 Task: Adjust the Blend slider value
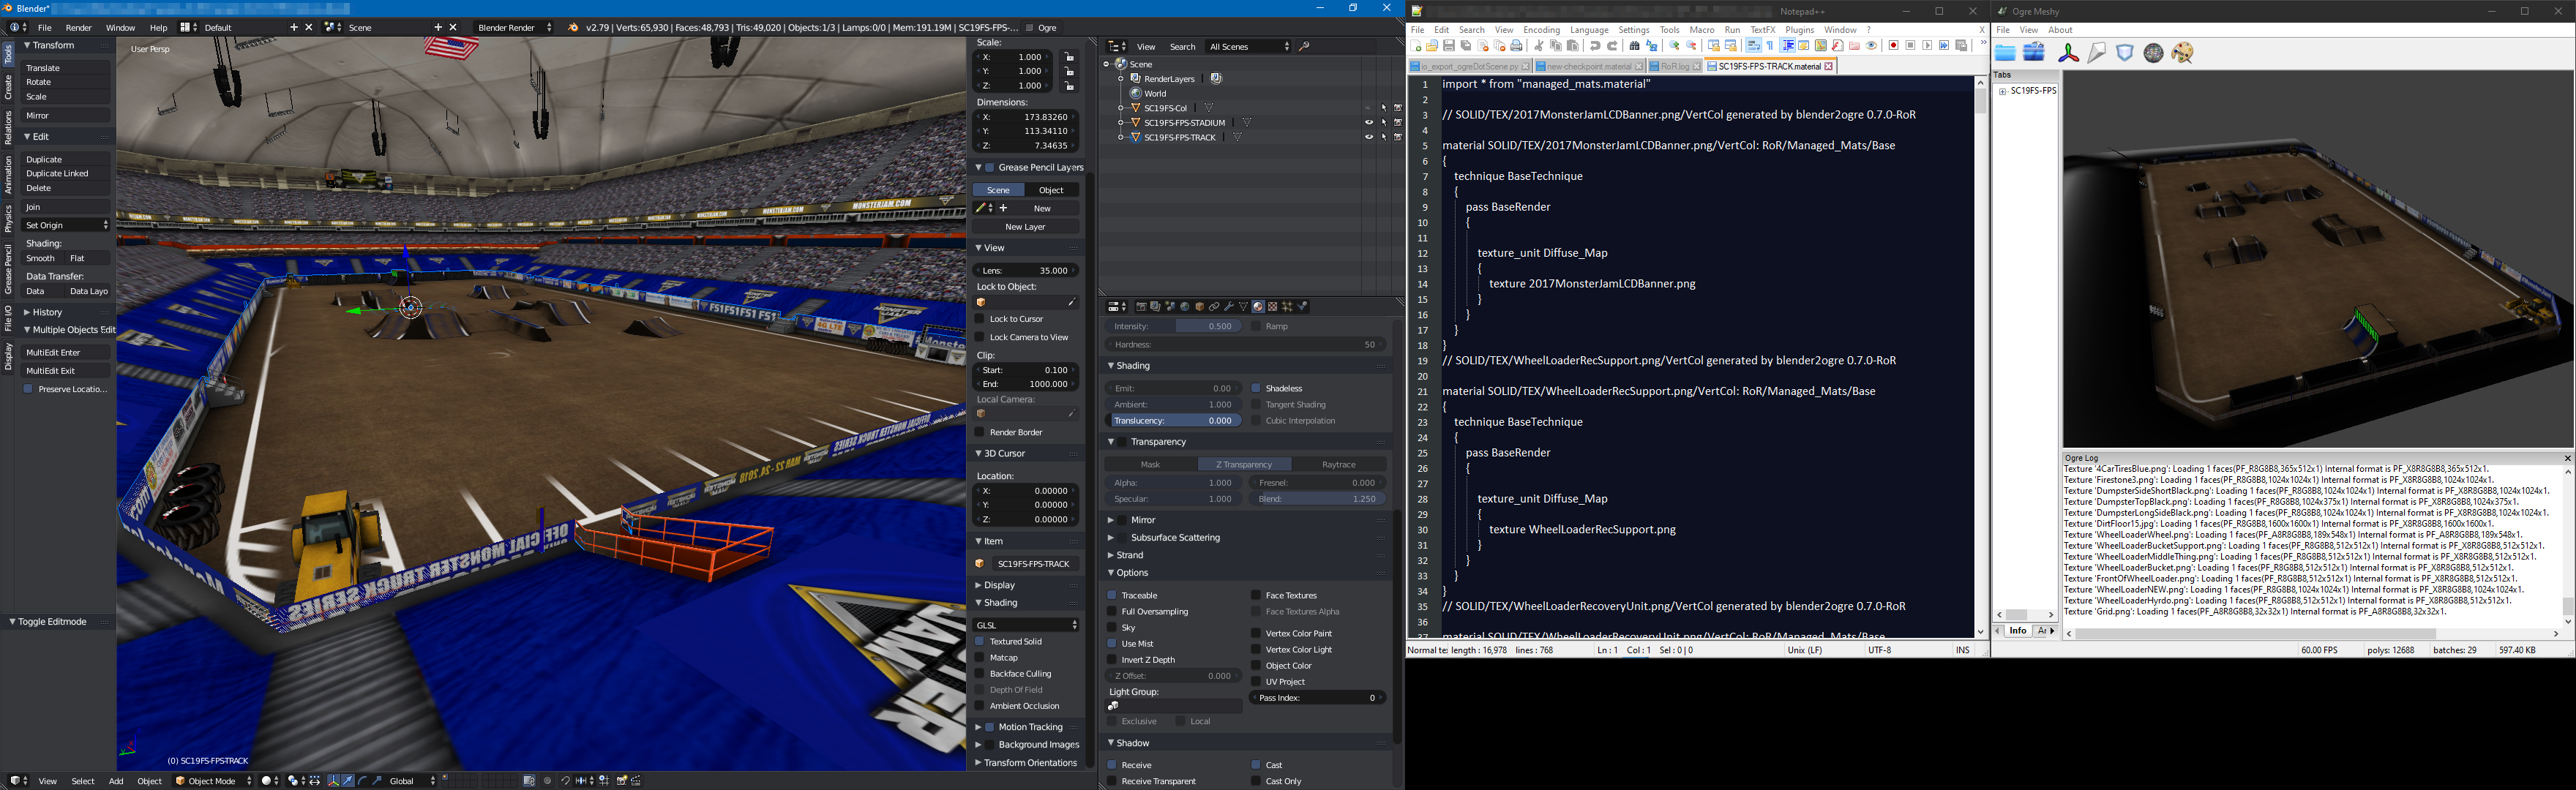pos(1318,499)
